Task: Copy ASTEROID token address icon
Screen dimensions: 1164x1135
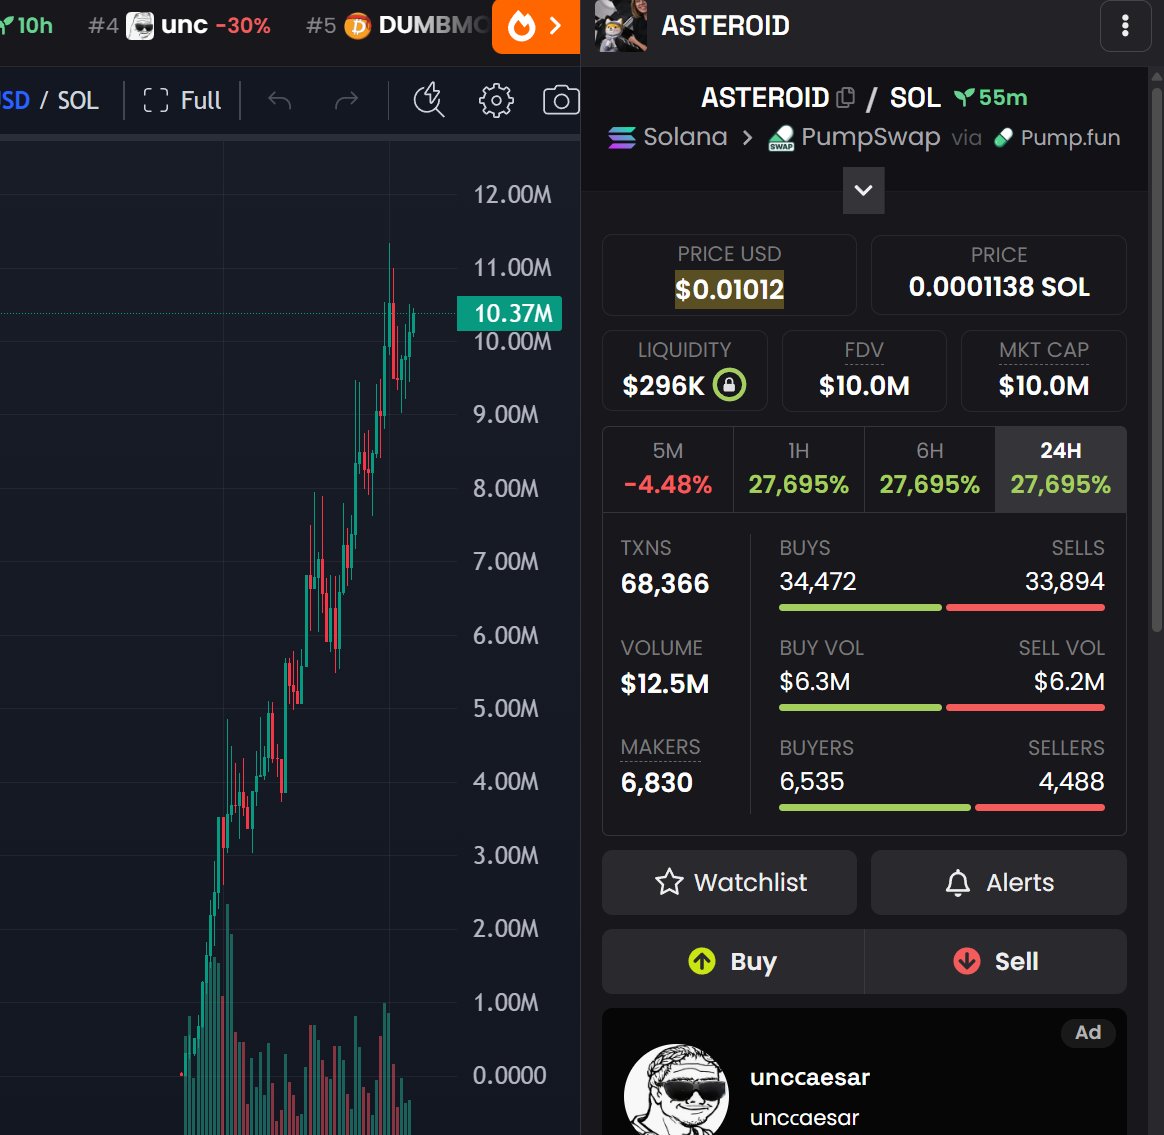Action: [x=845, y=97]
